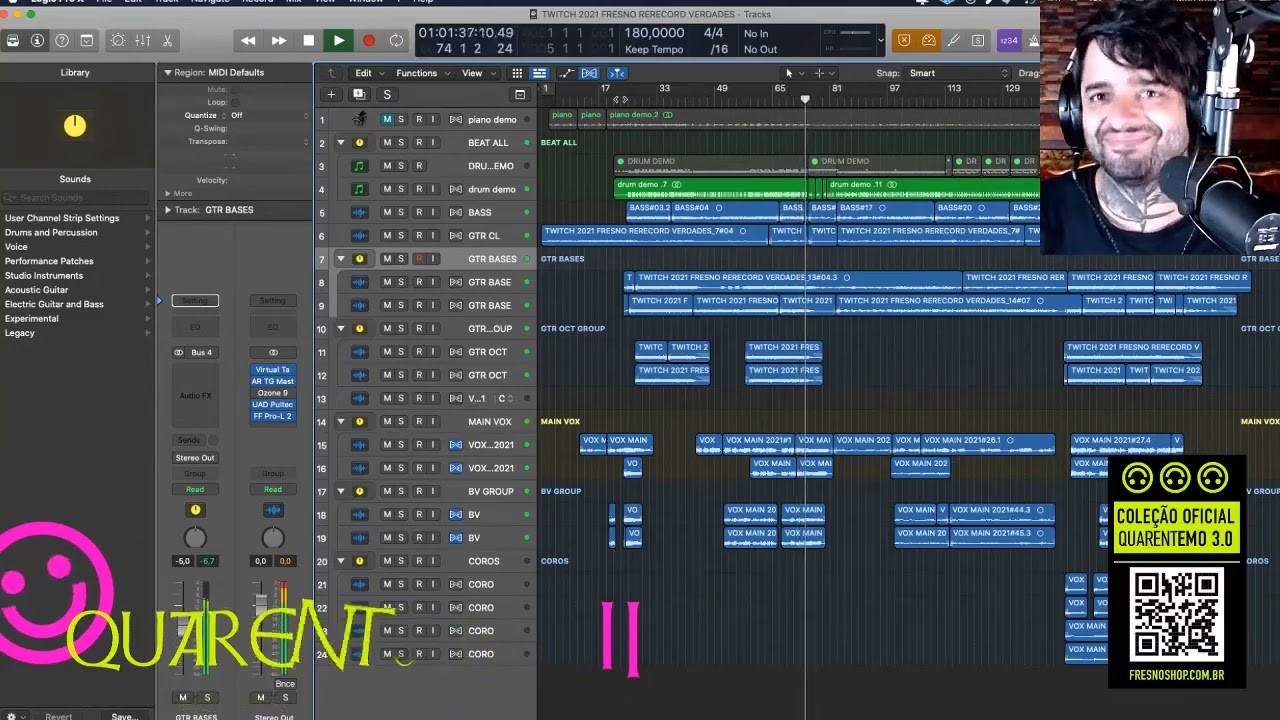Select Studio Instruments in Library
This screenshot has width=1280, height=720.
point(44,276)
